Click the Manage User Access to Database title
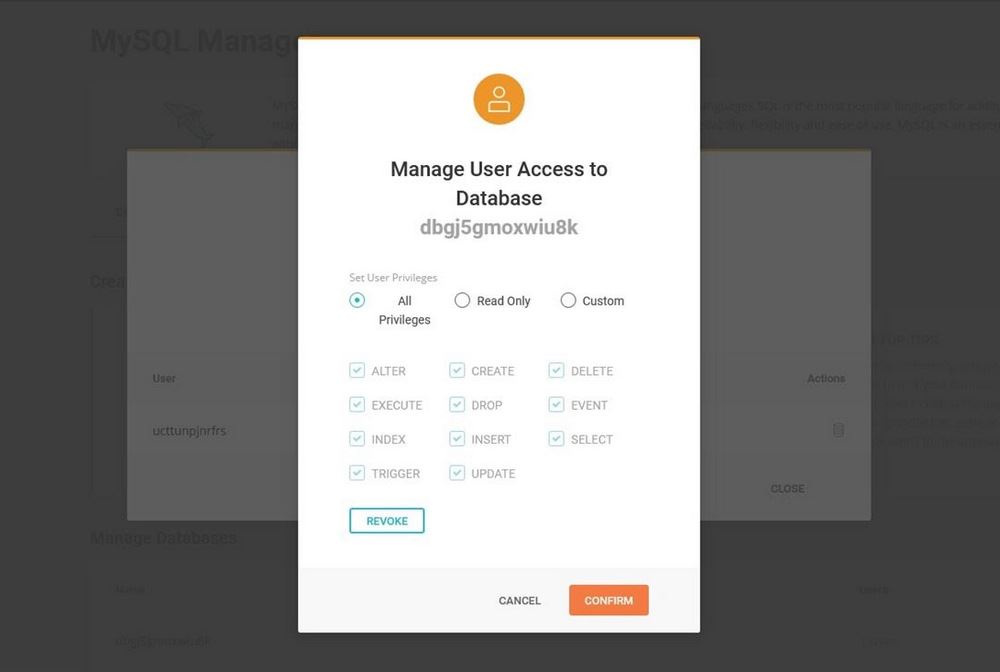Screen dimensions: 1000x672 tap(499, 184)
